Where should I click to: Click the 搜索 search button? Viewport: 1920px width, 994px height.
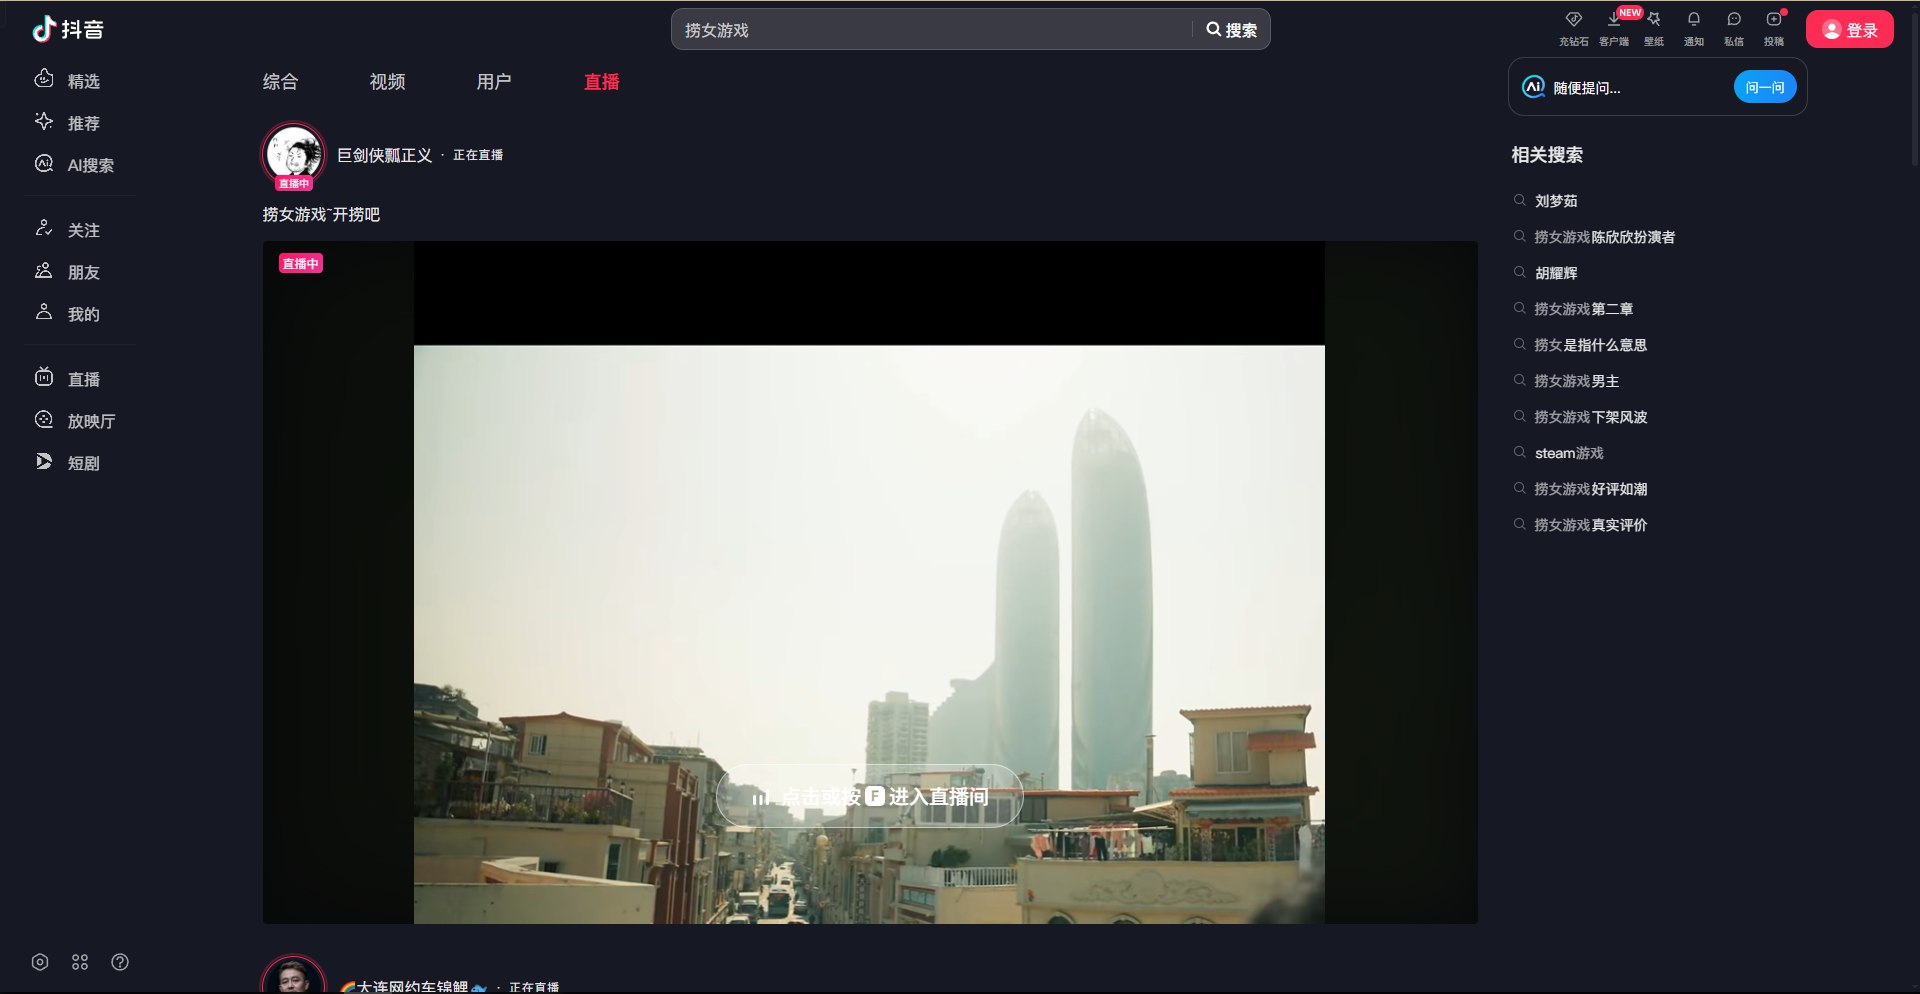click(x=1231, y=30)
